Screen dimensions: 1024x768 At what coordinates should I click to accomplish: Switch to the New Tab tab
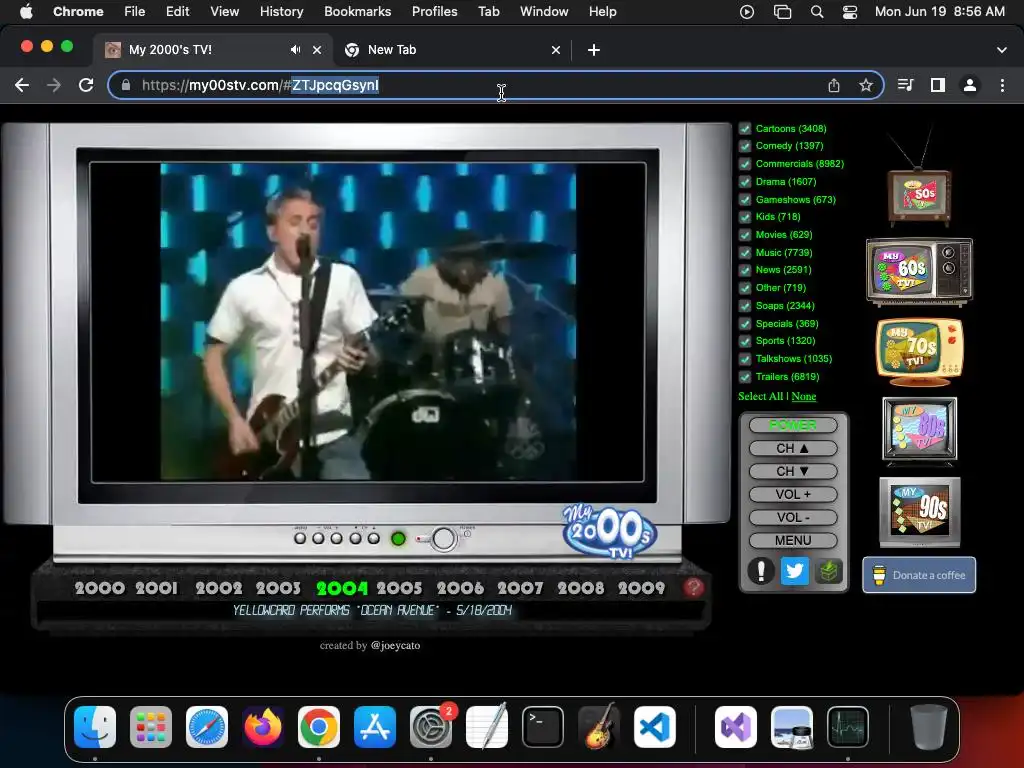[453, 50]
